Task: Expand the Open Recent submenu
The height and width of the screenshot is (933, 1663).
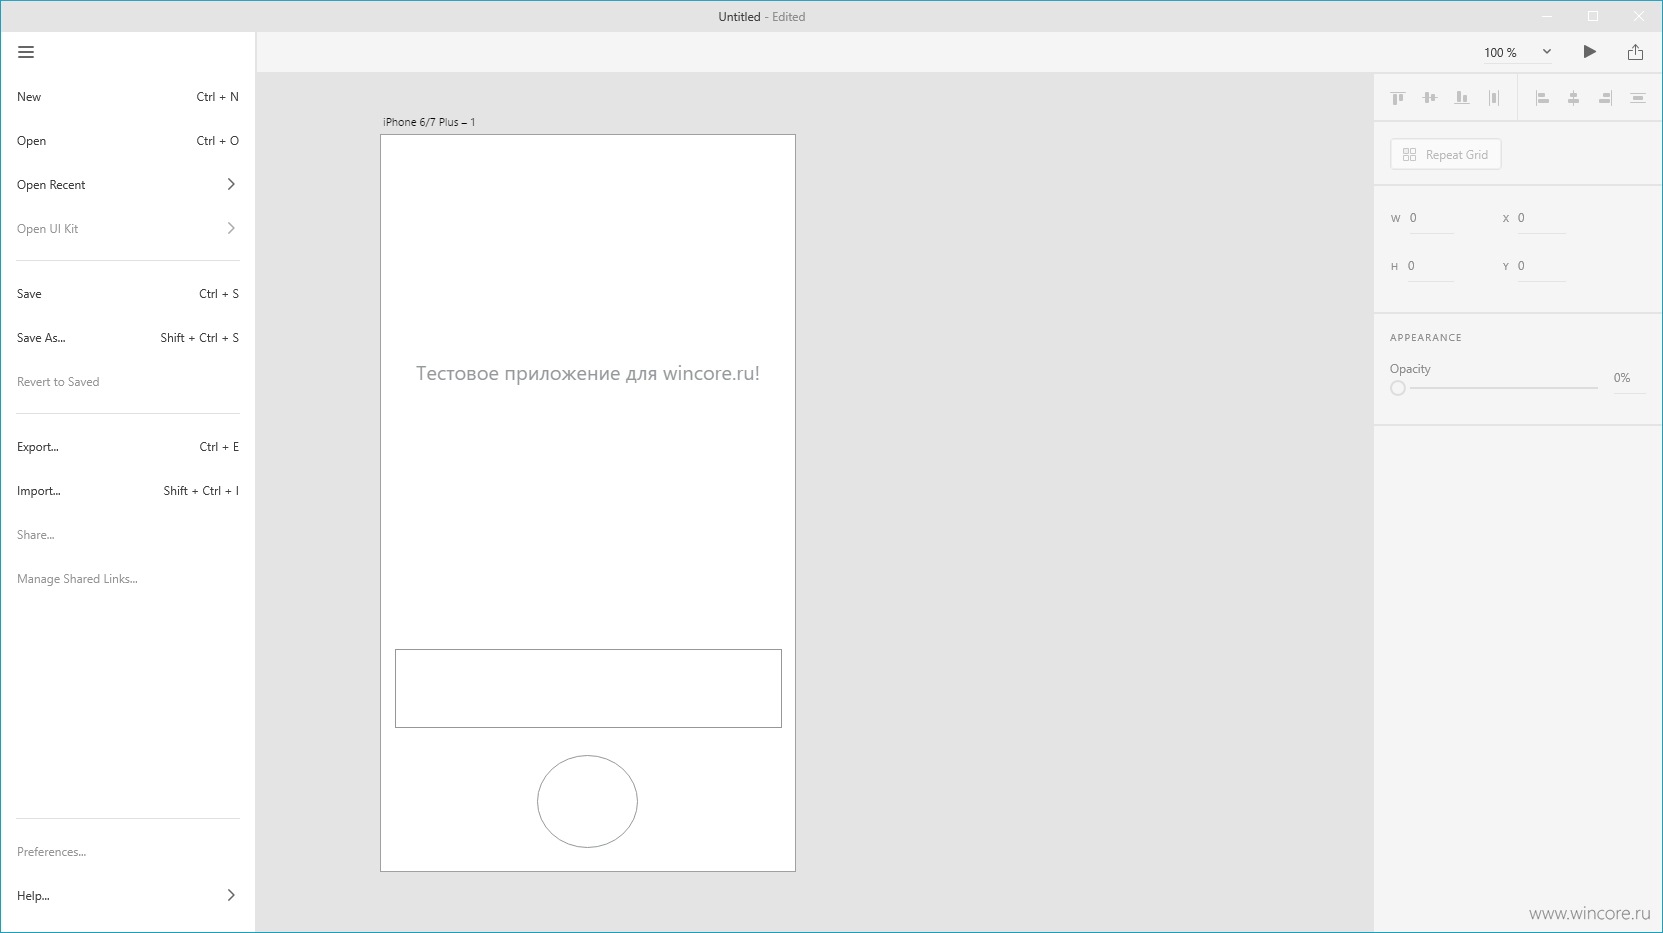Action: [x=128, y=185]
